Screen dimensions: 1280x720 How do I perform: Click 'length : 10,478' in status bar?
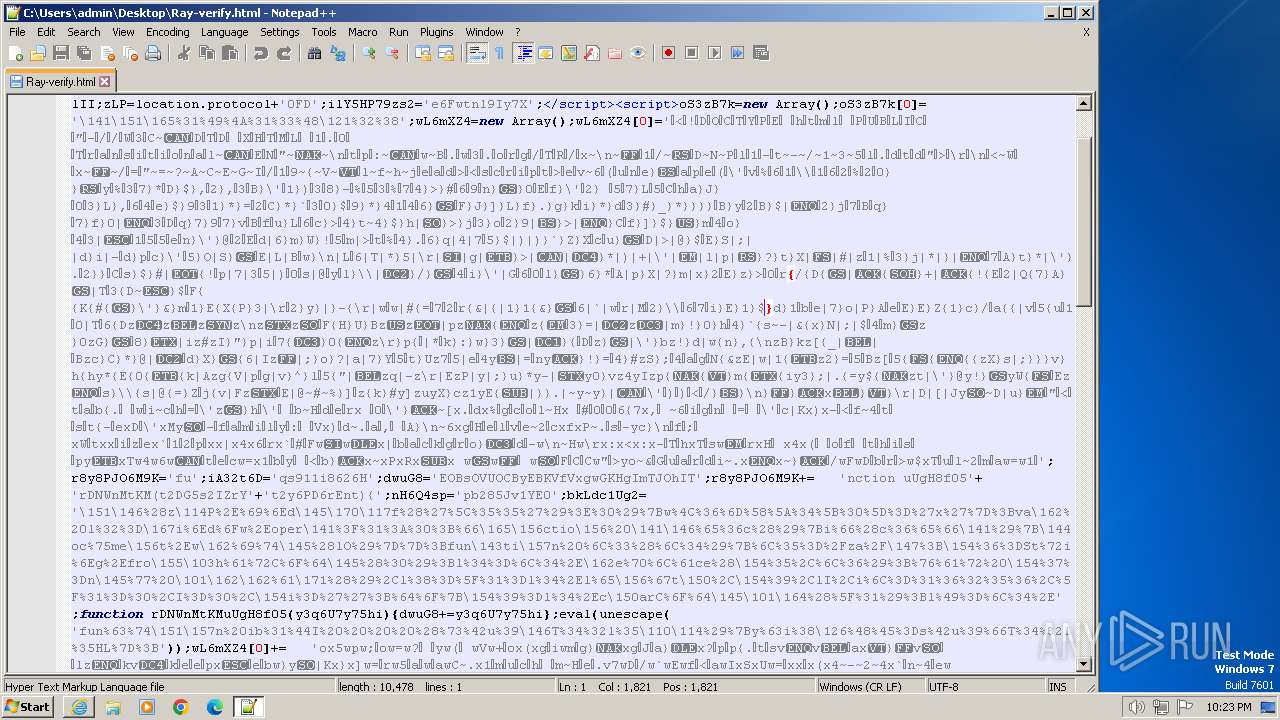coord(376,687)
